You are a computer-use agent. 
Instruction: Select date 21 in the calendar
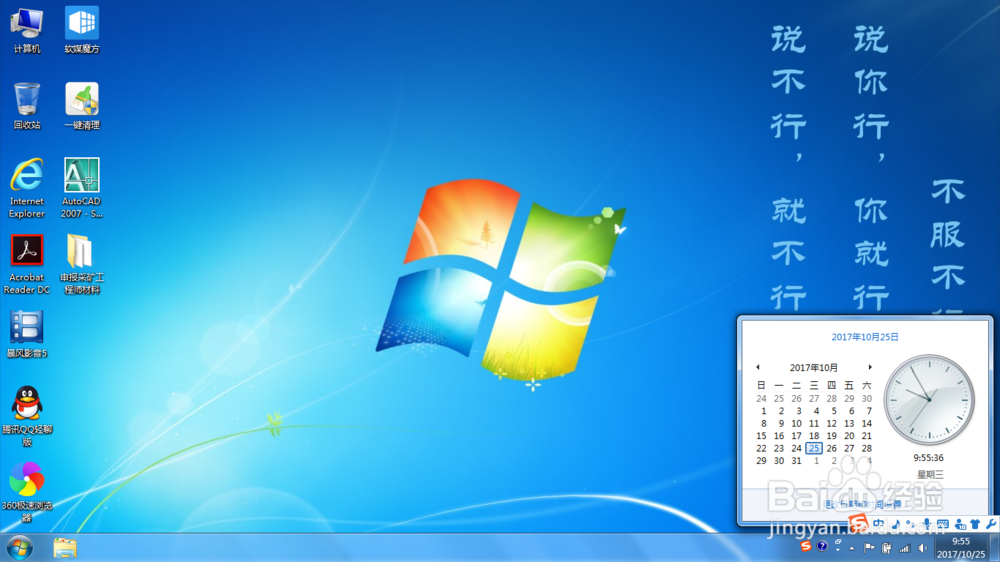(x=867, y=436)
